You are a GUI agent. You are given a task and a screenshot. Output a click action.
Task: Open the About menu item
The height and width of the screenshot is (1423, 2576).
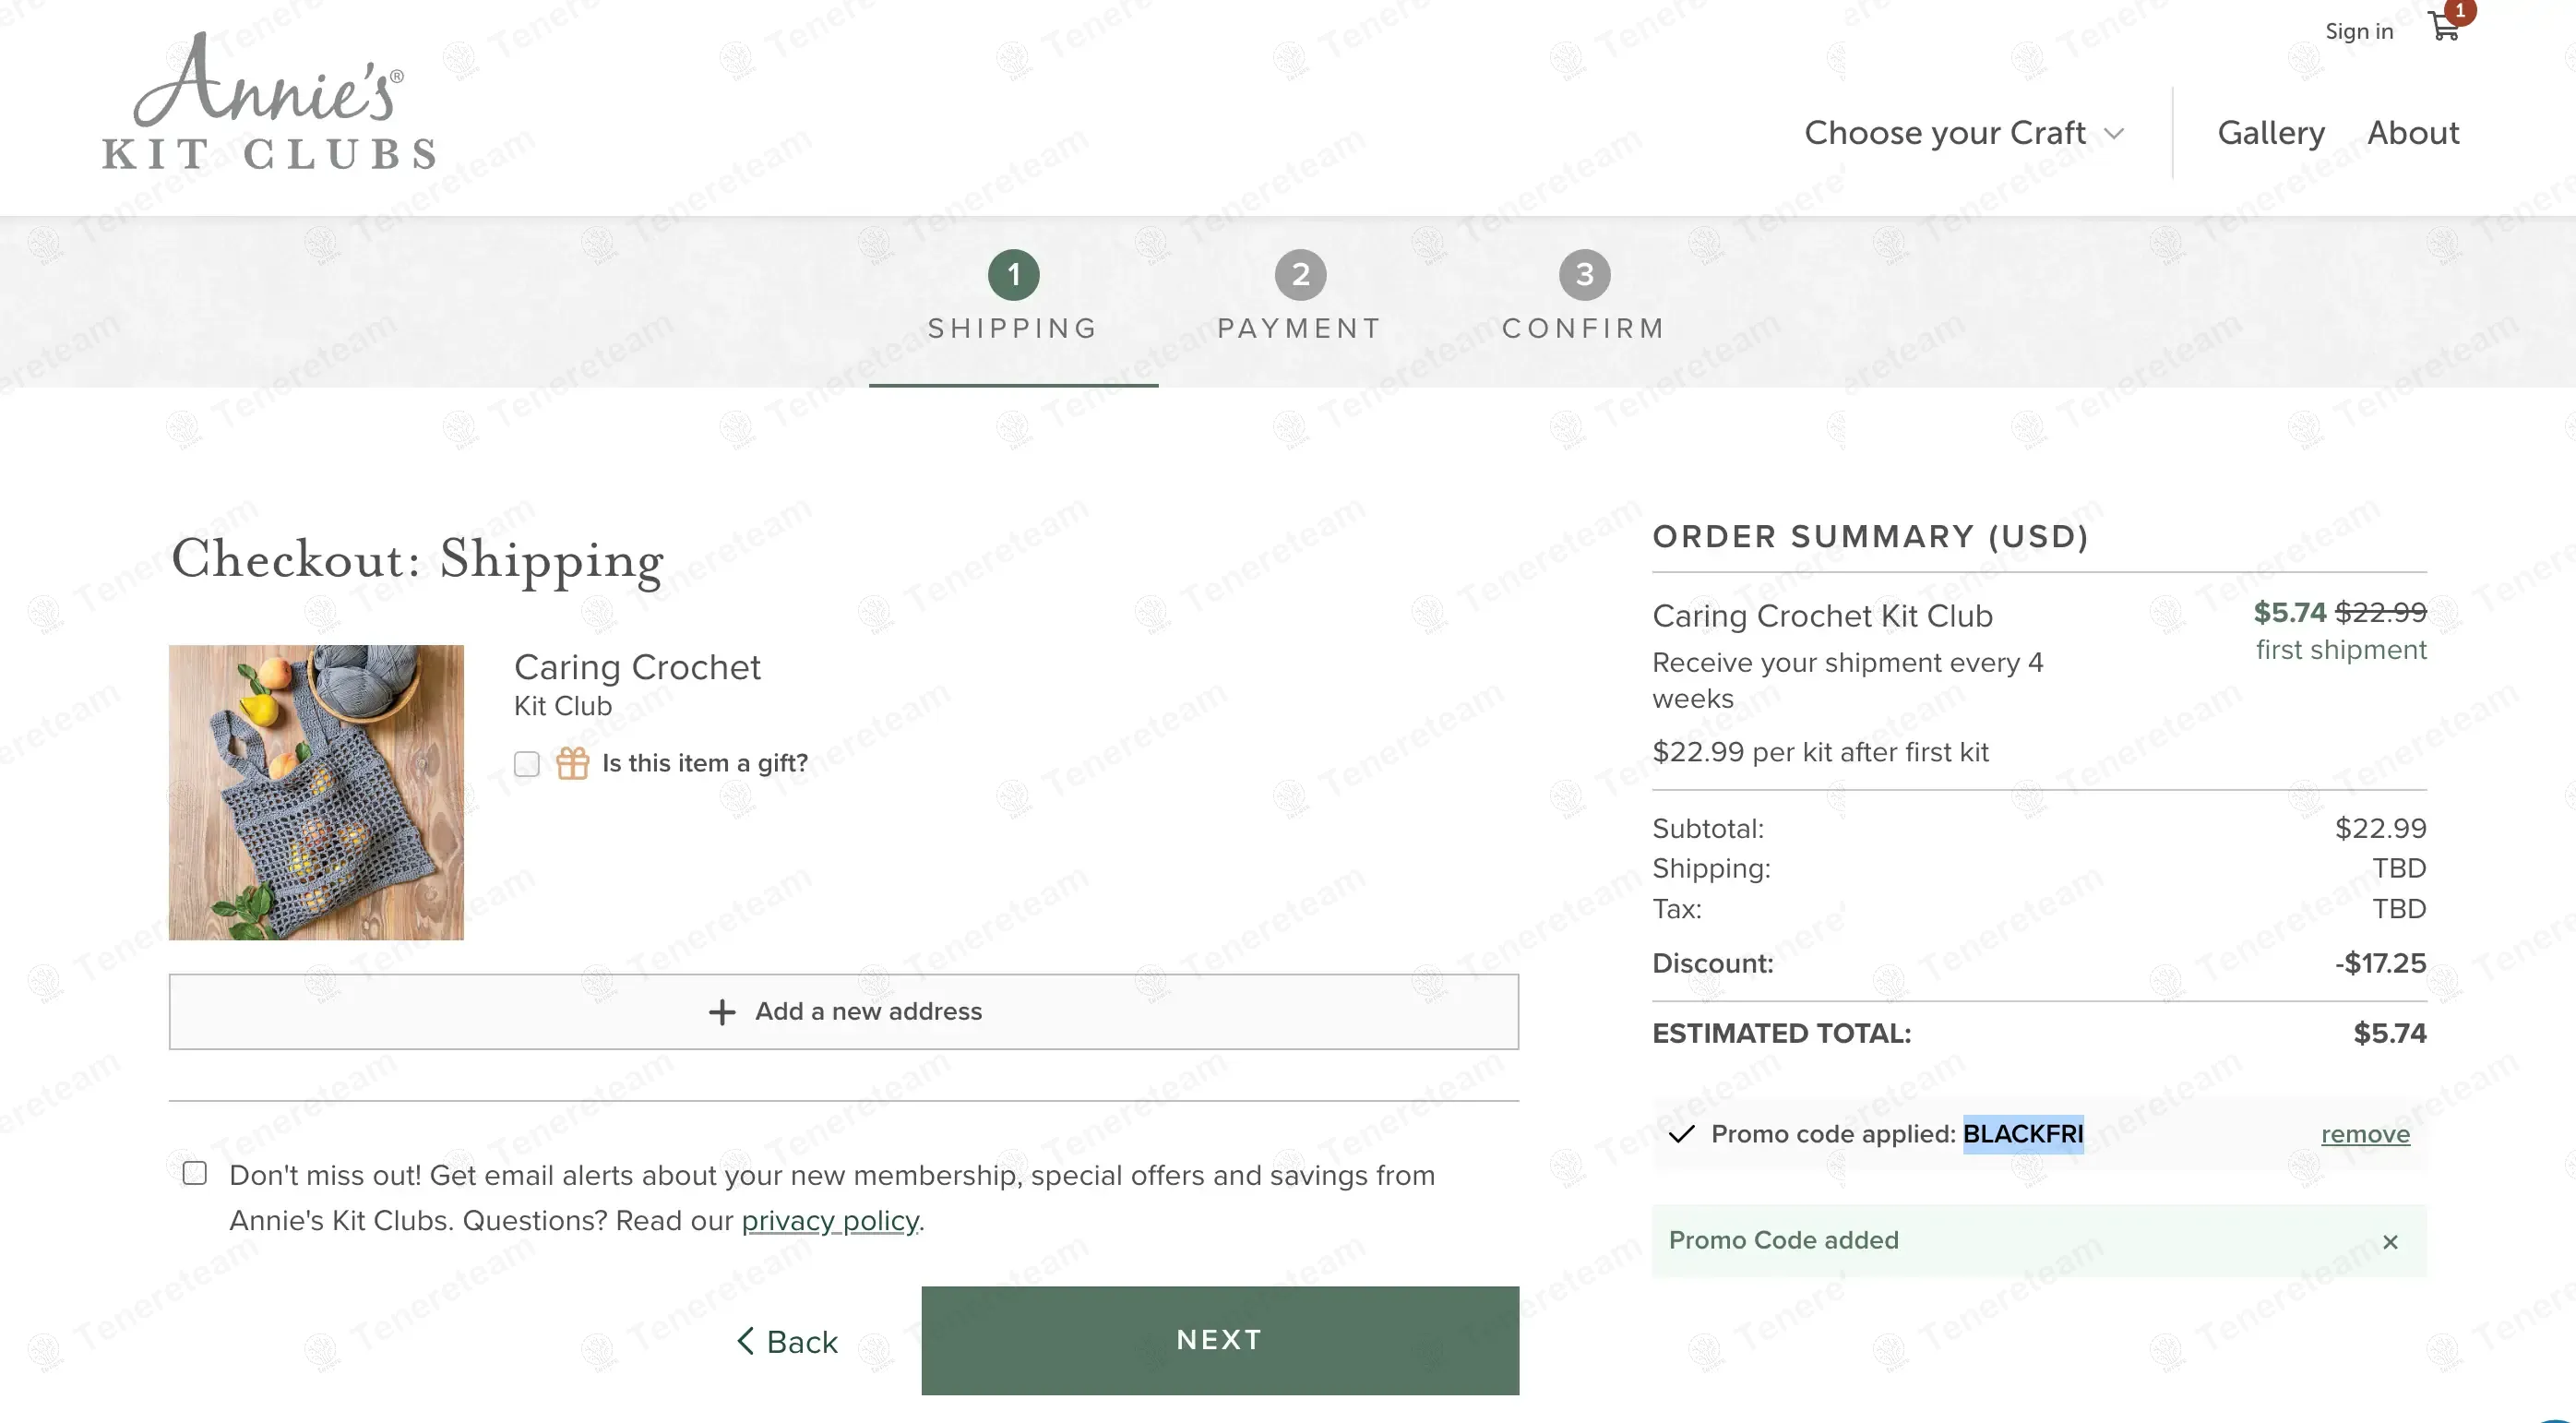(2412, 133)
